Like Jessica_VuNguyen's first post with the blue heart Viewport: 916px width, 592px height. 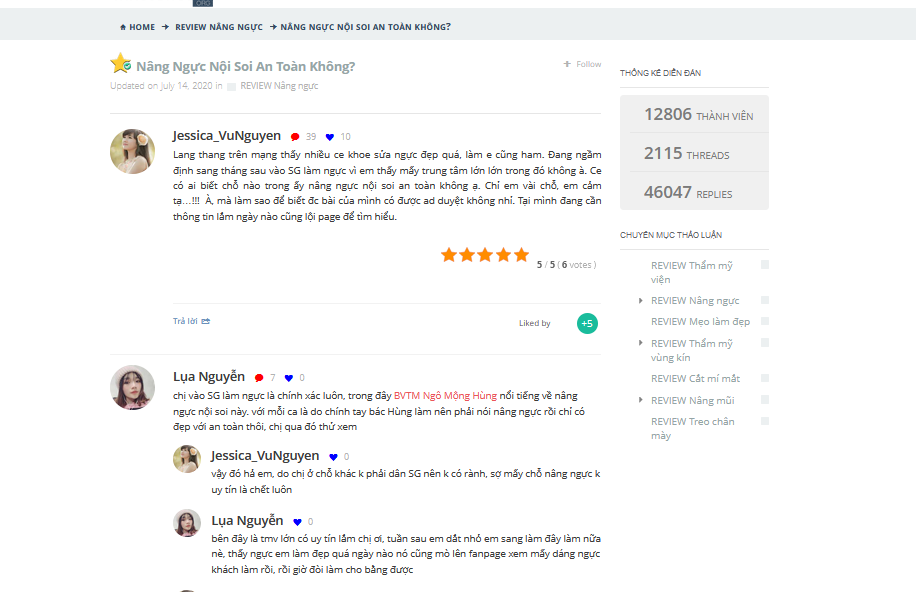329,137
